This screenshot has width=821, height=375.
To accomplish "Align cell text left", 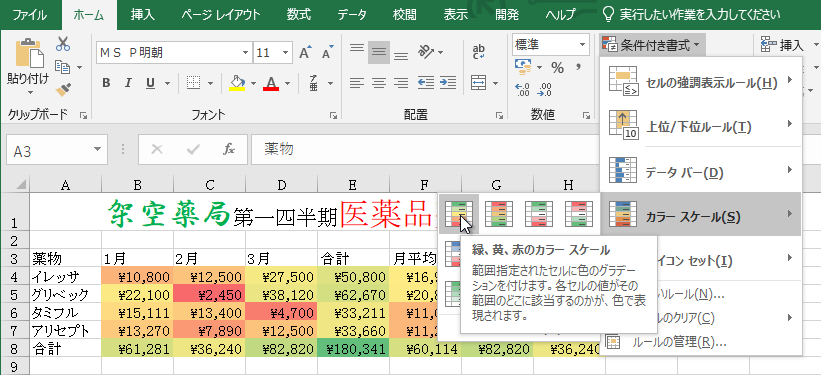I will coord(357,83).
